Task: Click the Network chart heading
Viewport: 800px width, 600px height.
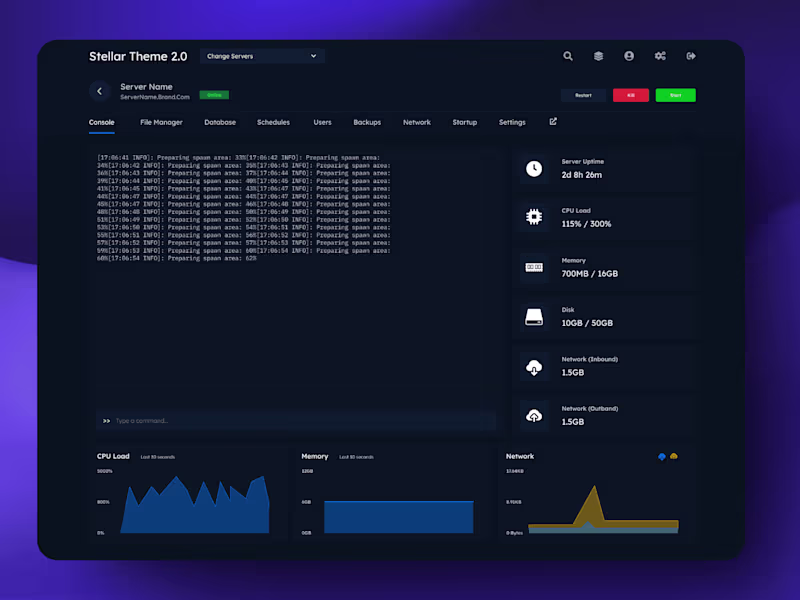Action: [x=520, y=456]
